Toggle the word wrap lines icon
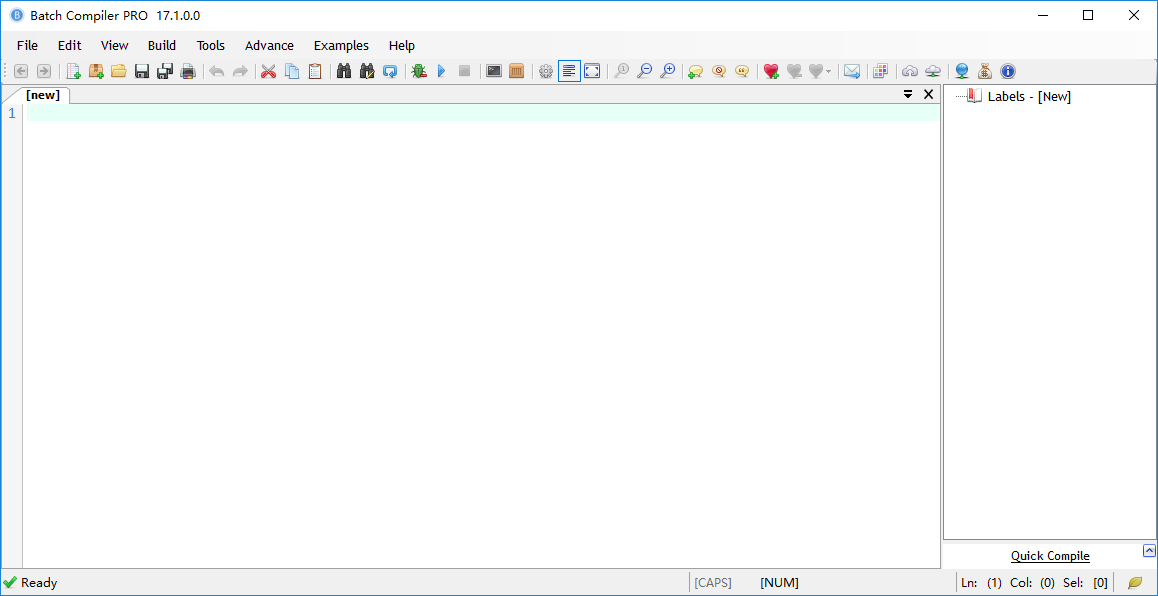 coord(569,72)
